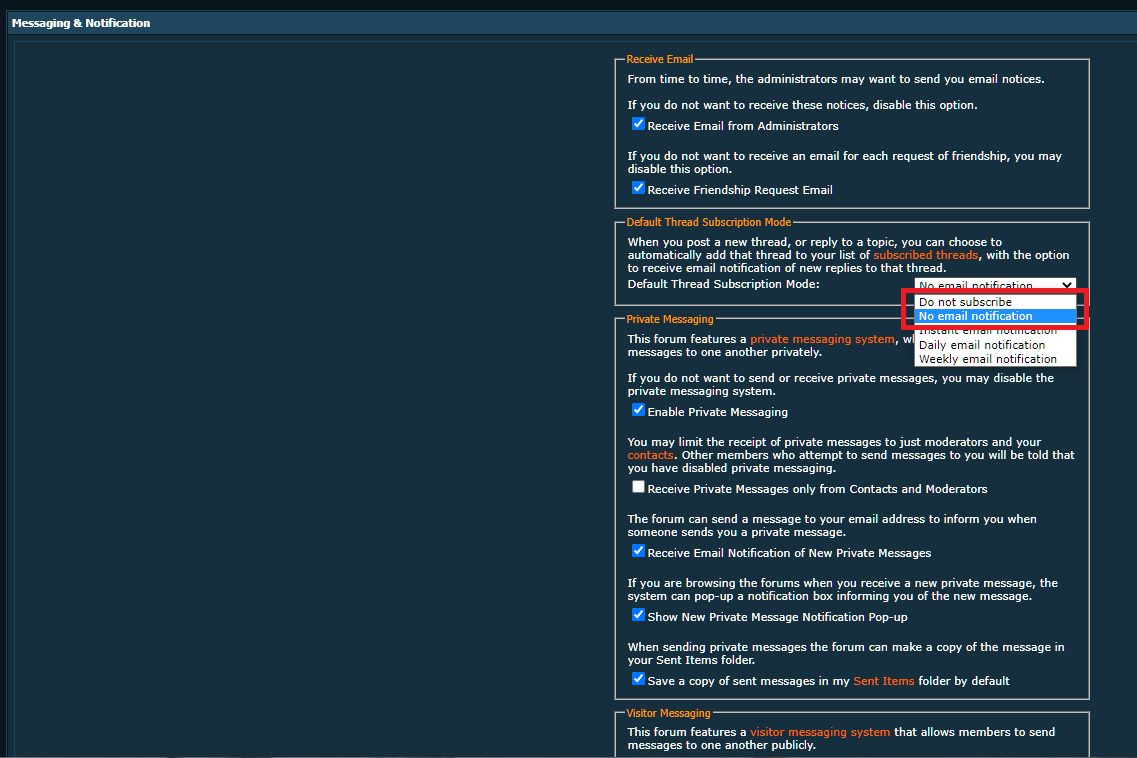
Task: Uncheck Show New Private Message Notification Pop-up
Action: [x=638, y=616]
